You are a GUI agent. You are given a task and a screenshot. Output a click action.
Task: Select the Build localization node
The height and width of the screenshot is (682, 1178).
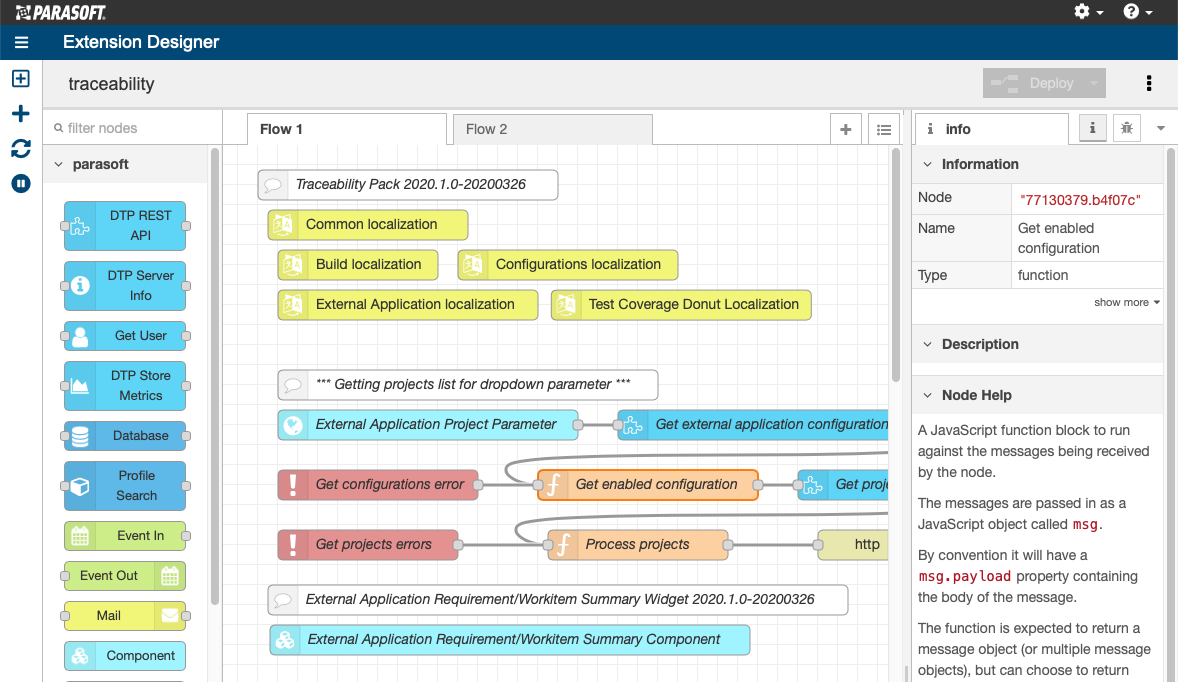358,264
